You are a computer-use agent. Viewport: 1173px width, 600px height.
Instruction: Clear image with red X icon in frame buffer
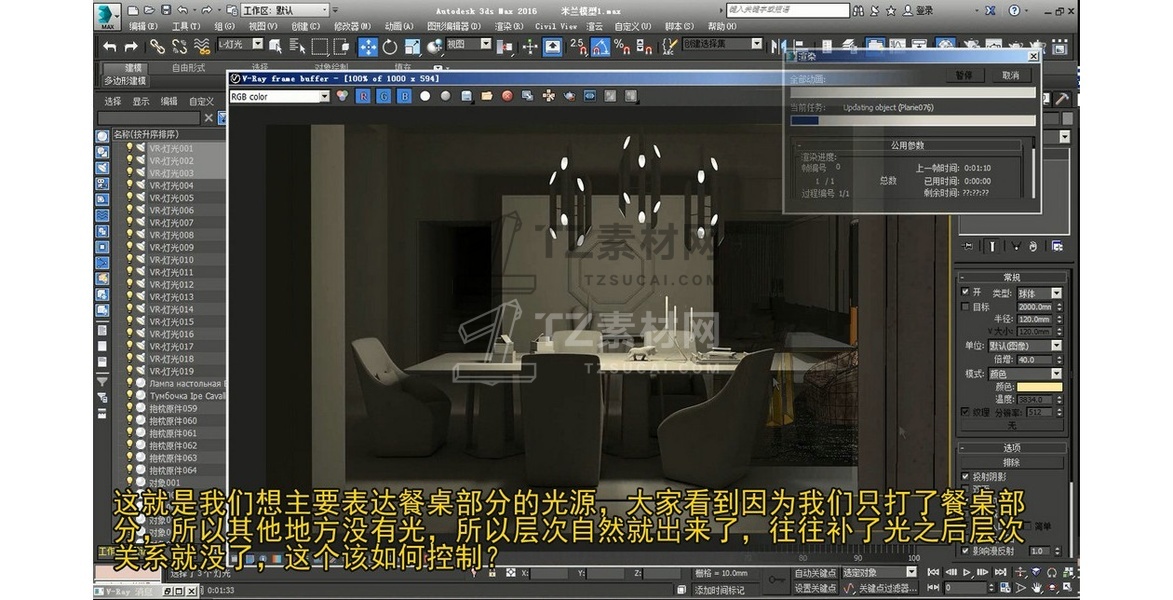click(507, 96)
